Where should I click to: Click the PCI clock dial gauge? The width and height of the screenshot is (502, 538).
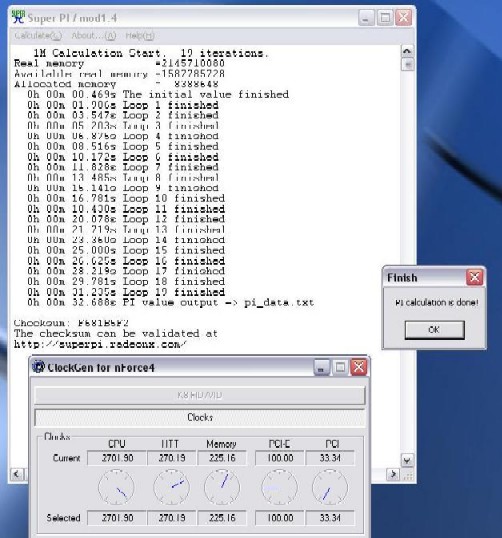tap(330, 488)
